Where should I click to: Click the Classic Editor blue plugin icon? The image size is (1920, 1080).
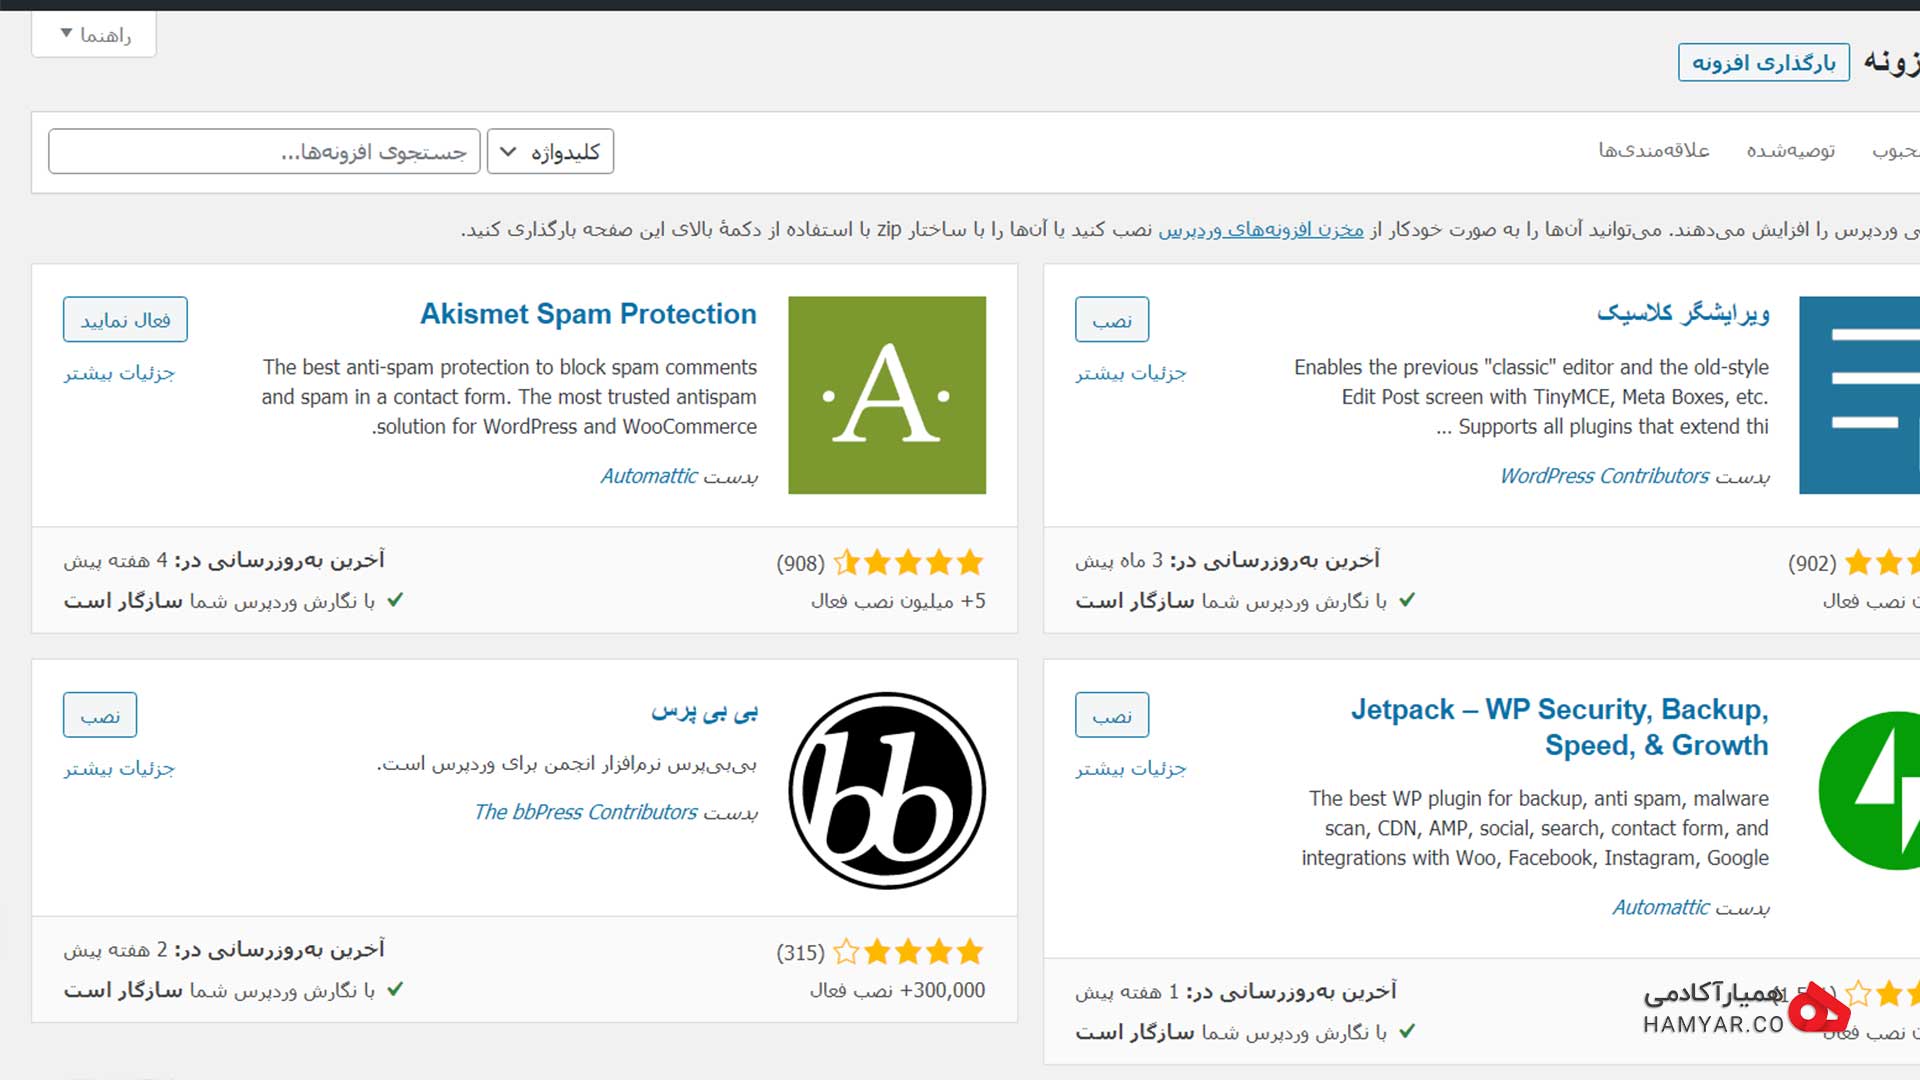click(x=1859, y=395)
